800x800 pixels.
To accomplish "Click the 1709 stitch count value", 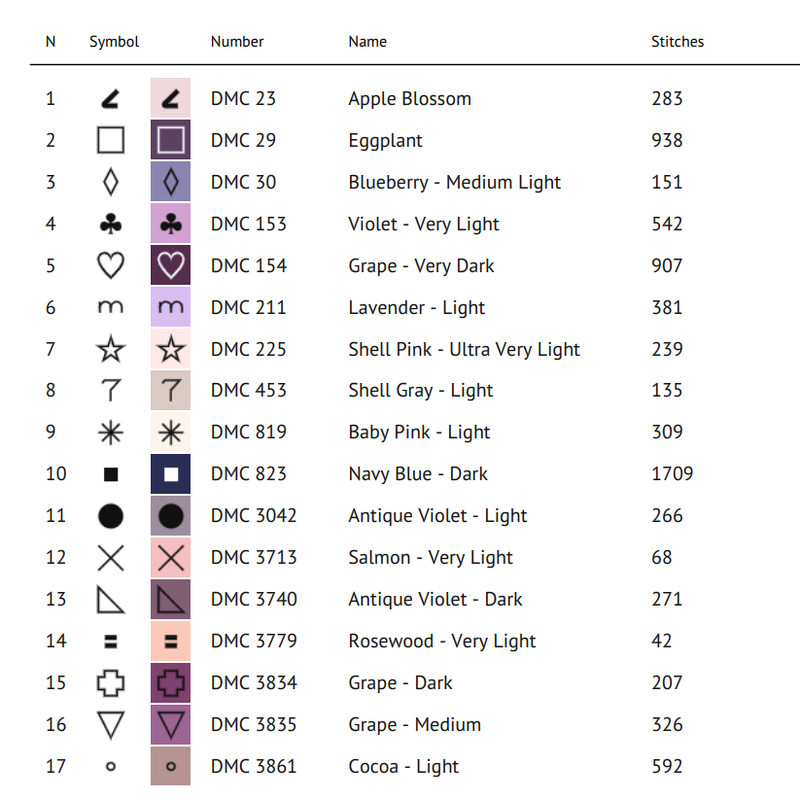I will (672, 474).
